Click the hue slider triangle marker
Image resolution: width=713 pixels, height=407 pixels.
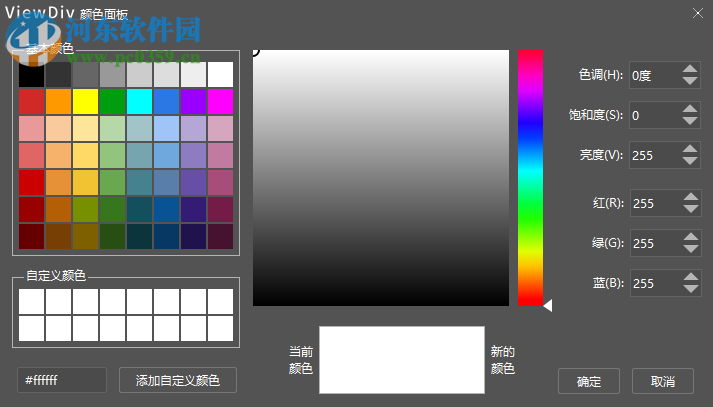pos(548,305)
